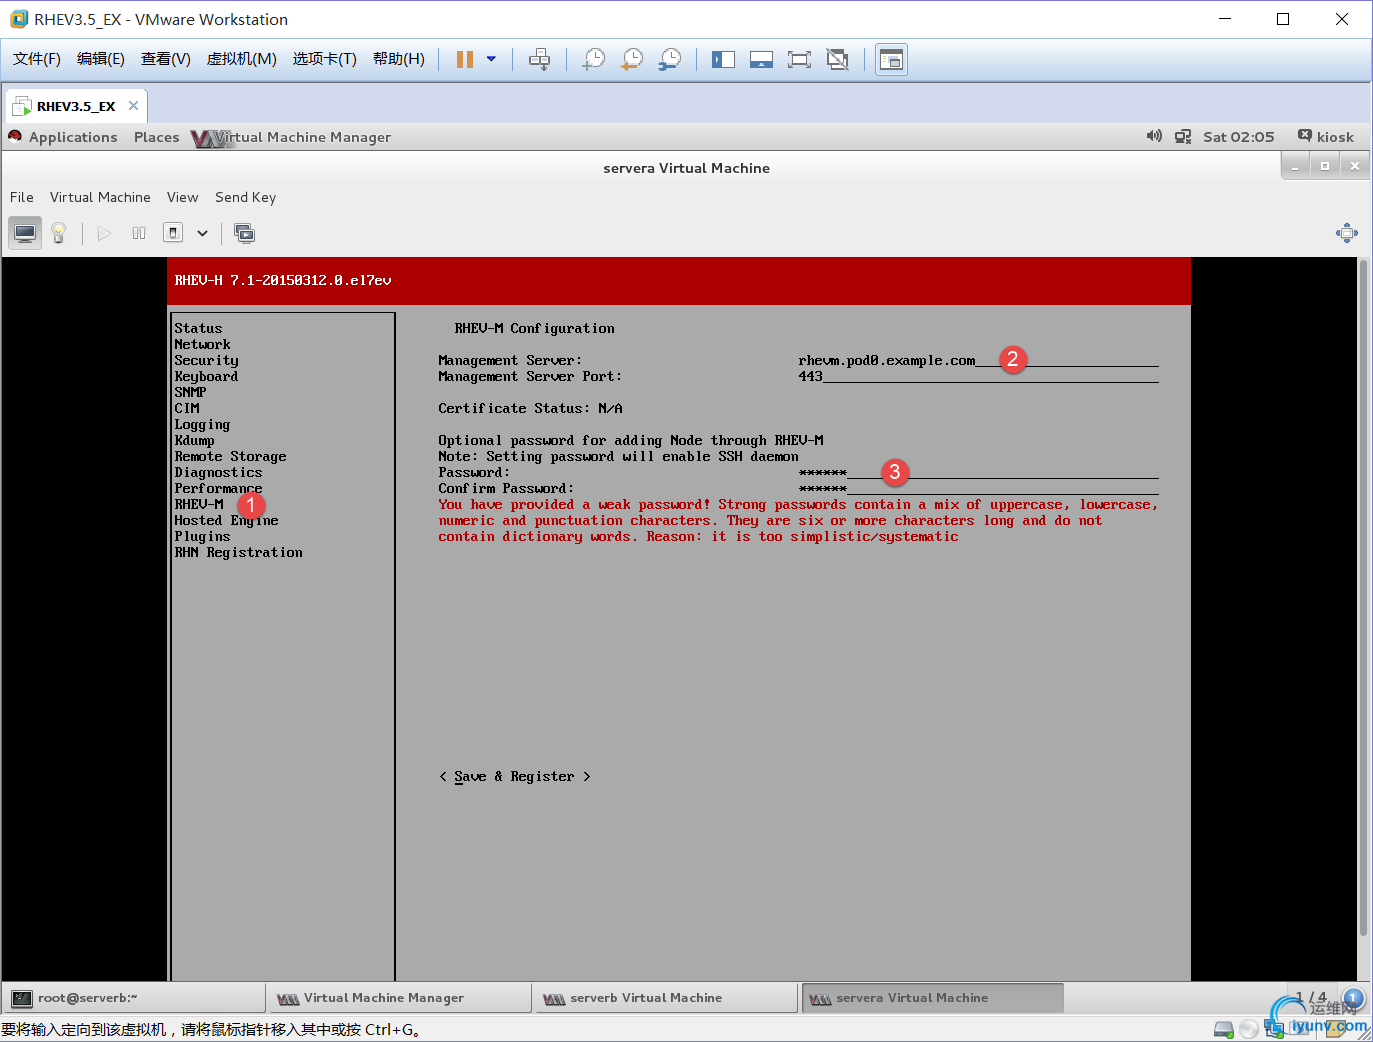The height and width of the screenshot is (1042, 1373).
Task: Open the power options dropdown arrow
Action: click(x=491, y=59)
